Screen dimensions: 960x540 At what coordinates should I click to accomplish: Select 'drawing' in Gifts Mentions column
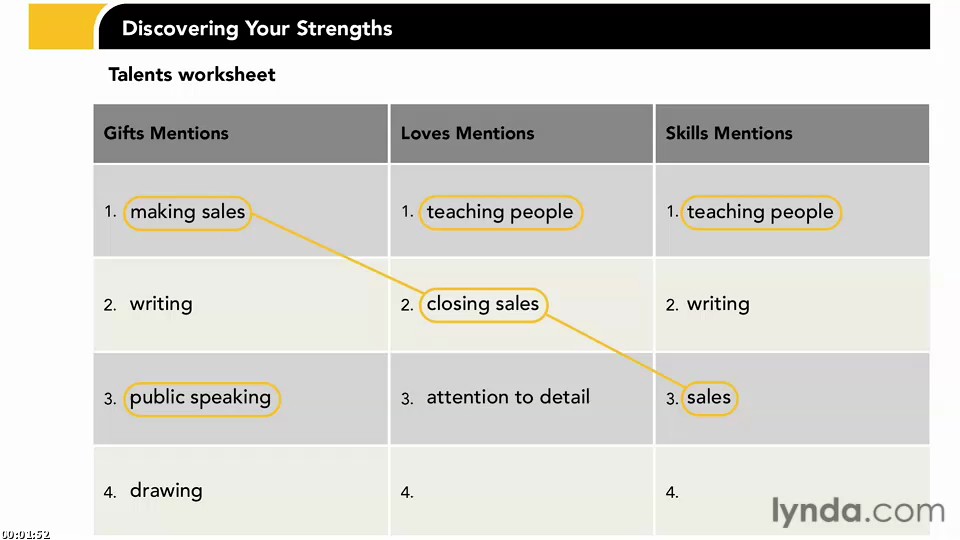(166, 490)
